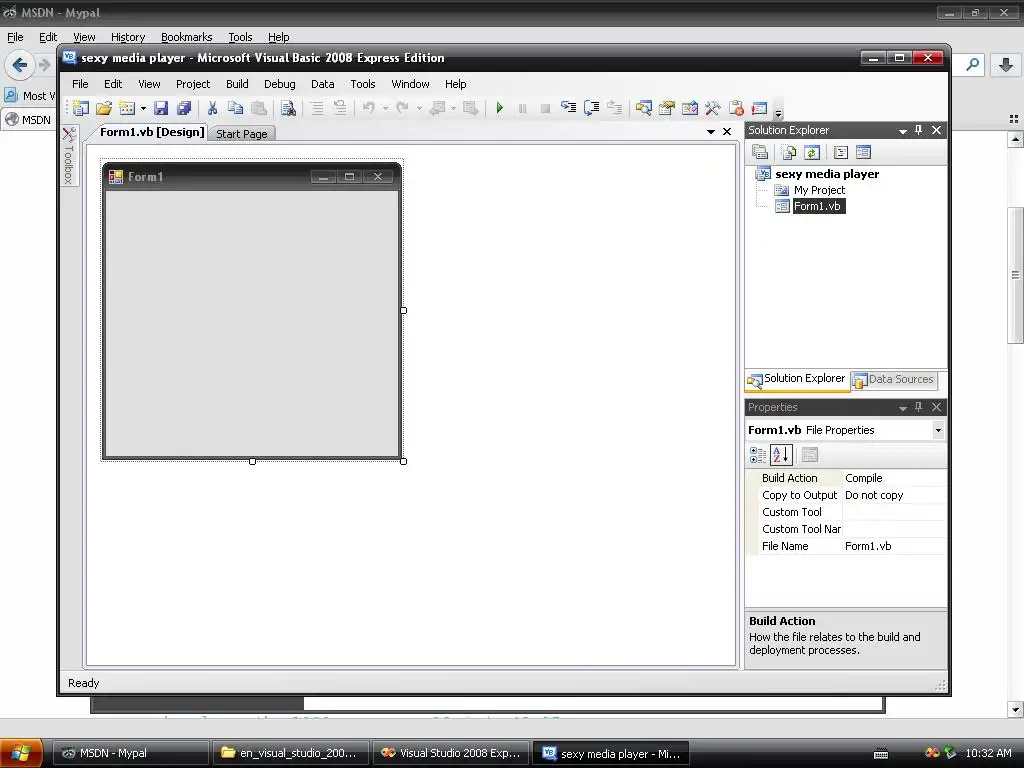
Task: Open the Object Browser toolbar icon
Action: 690,108
